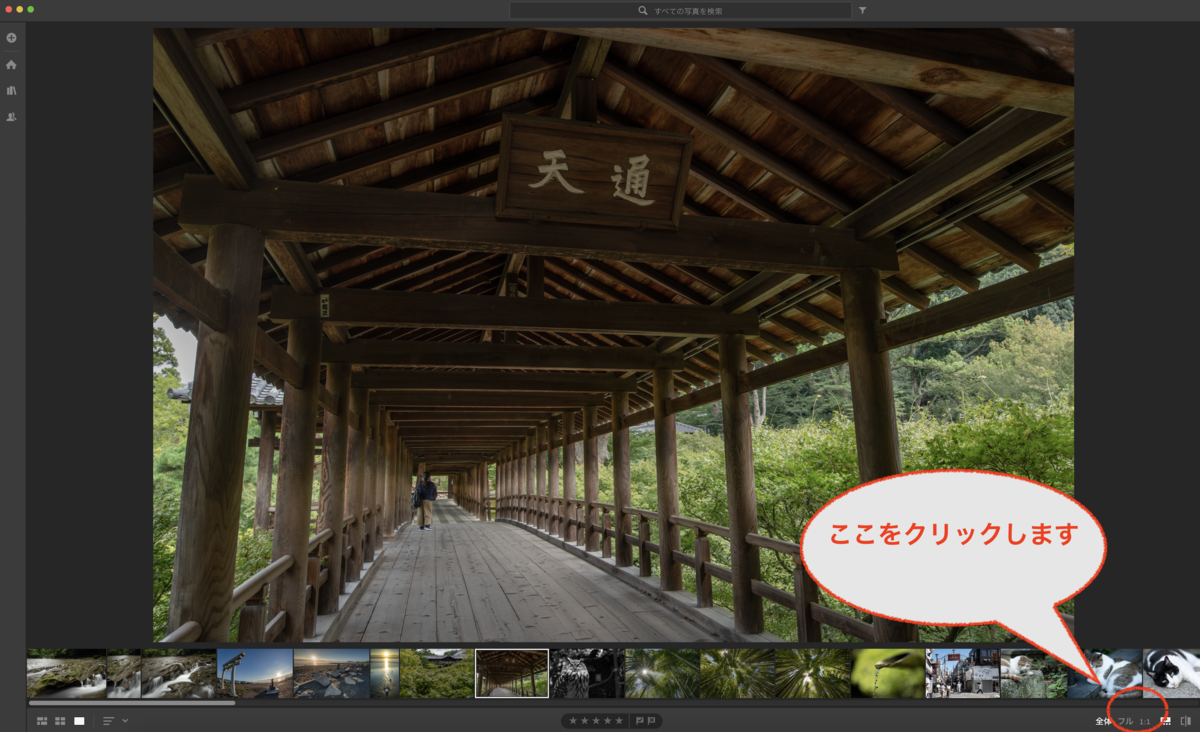Click the filmstrip display icon beside 1:1

coord(1166,721)
